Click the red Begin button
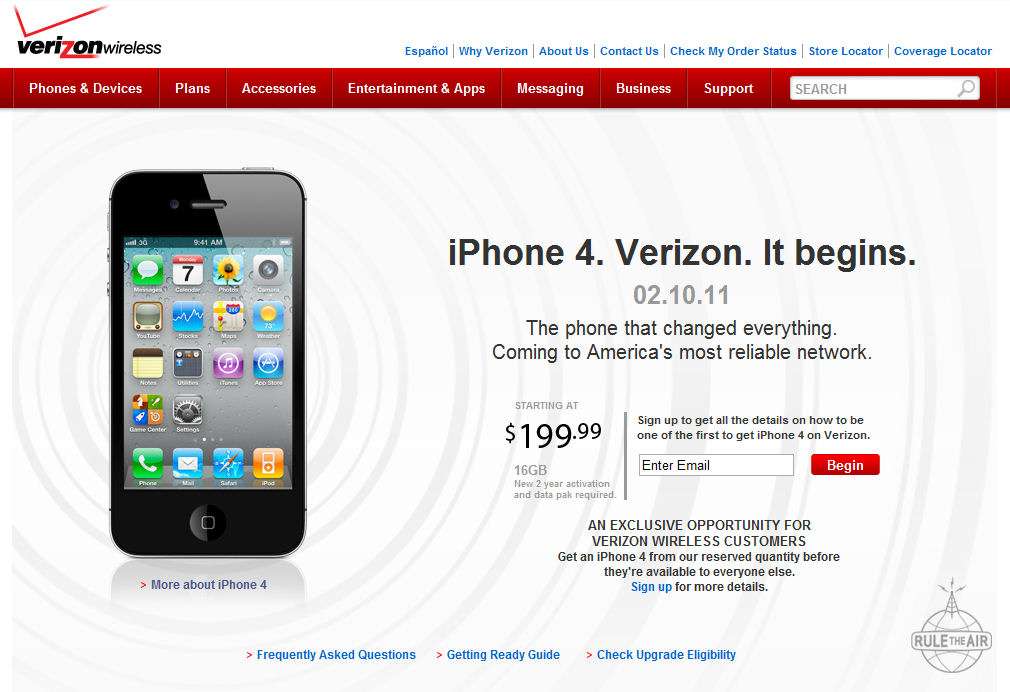The height and width of the screenshot is (692, 1010). [x=845, y=465]
